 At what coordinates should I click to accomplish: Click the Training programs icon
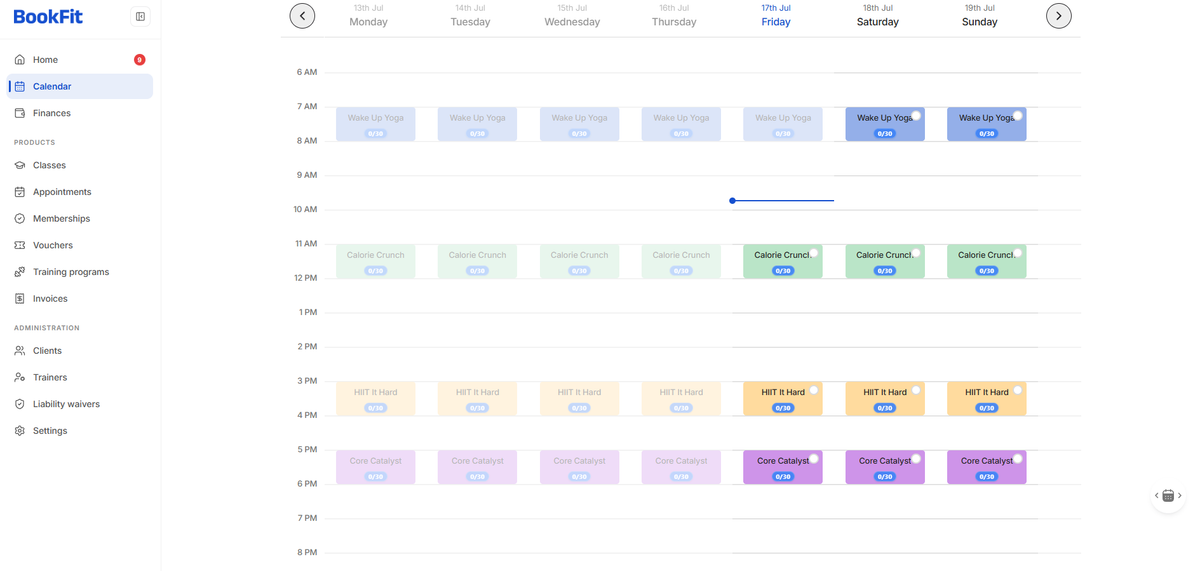(19, 272)
